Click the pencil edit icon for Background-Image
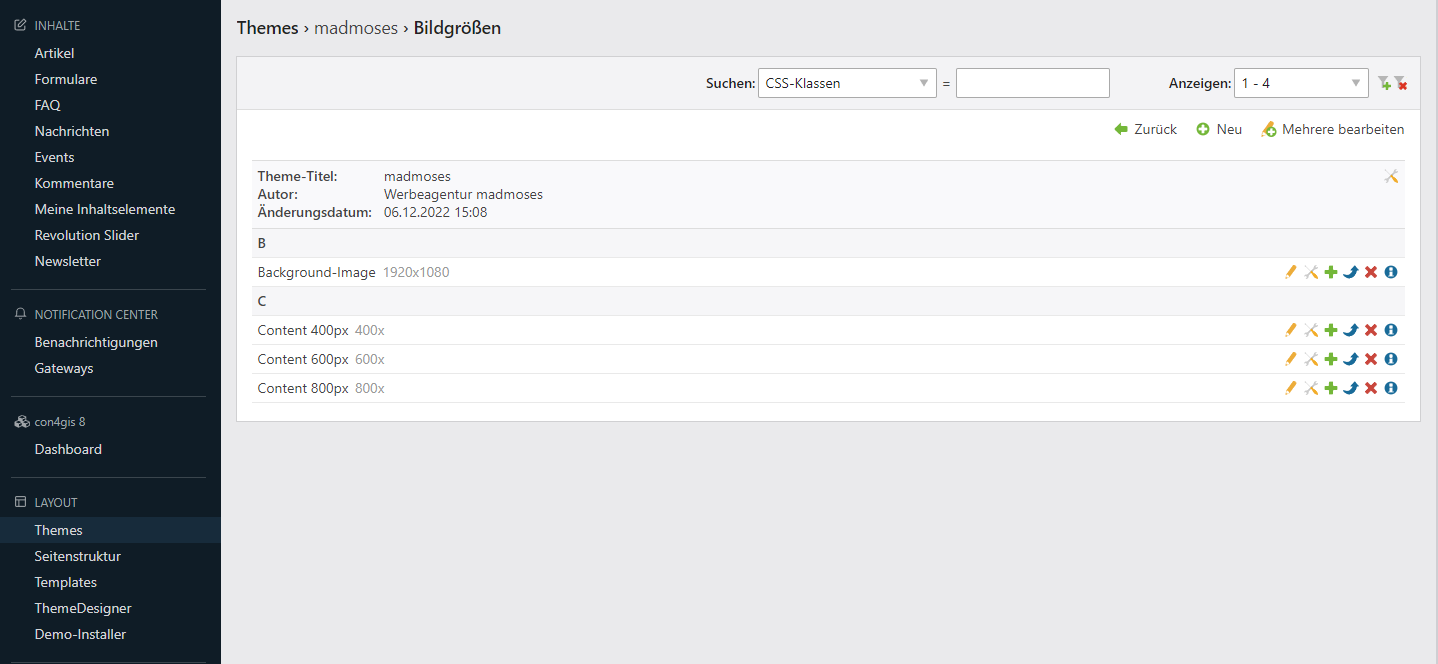This screenshot has height=664, width=1438. (x=1290, y=272)
